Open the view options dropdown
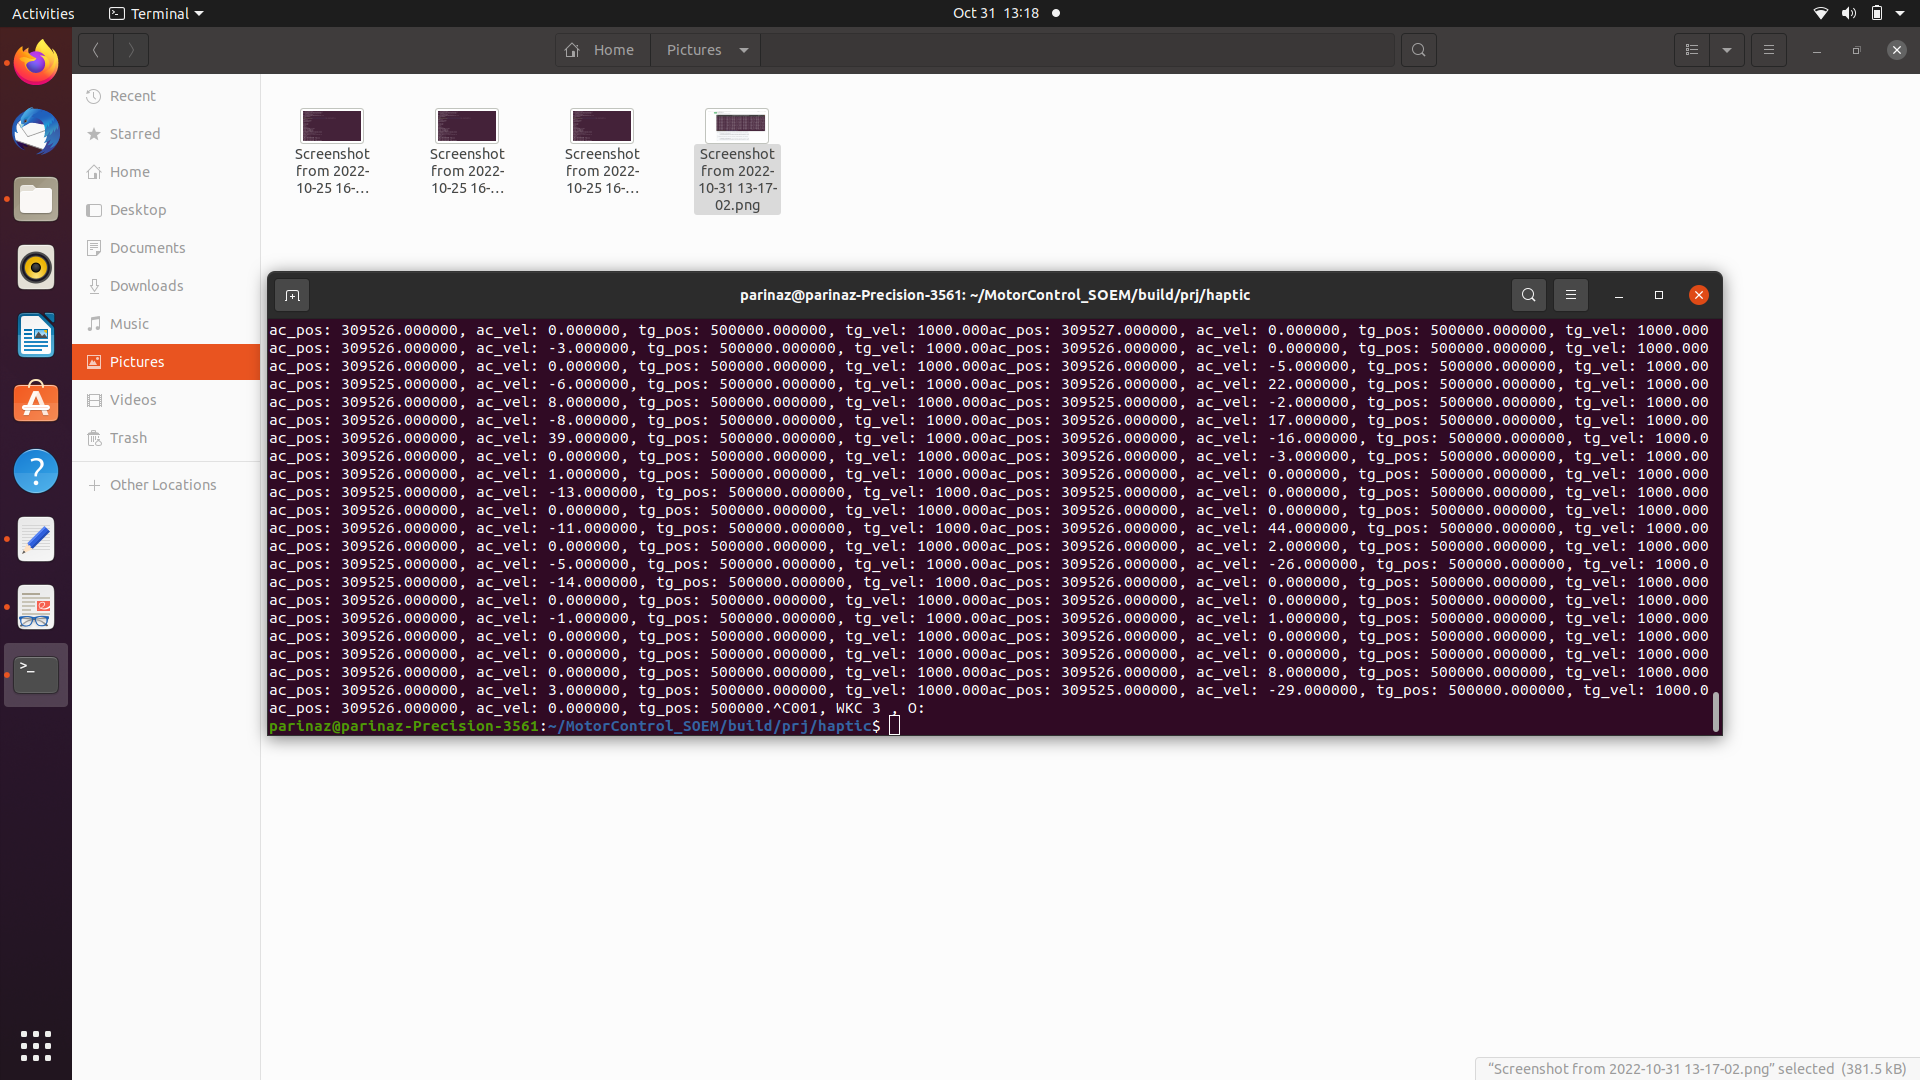 tap(1728, 49)
